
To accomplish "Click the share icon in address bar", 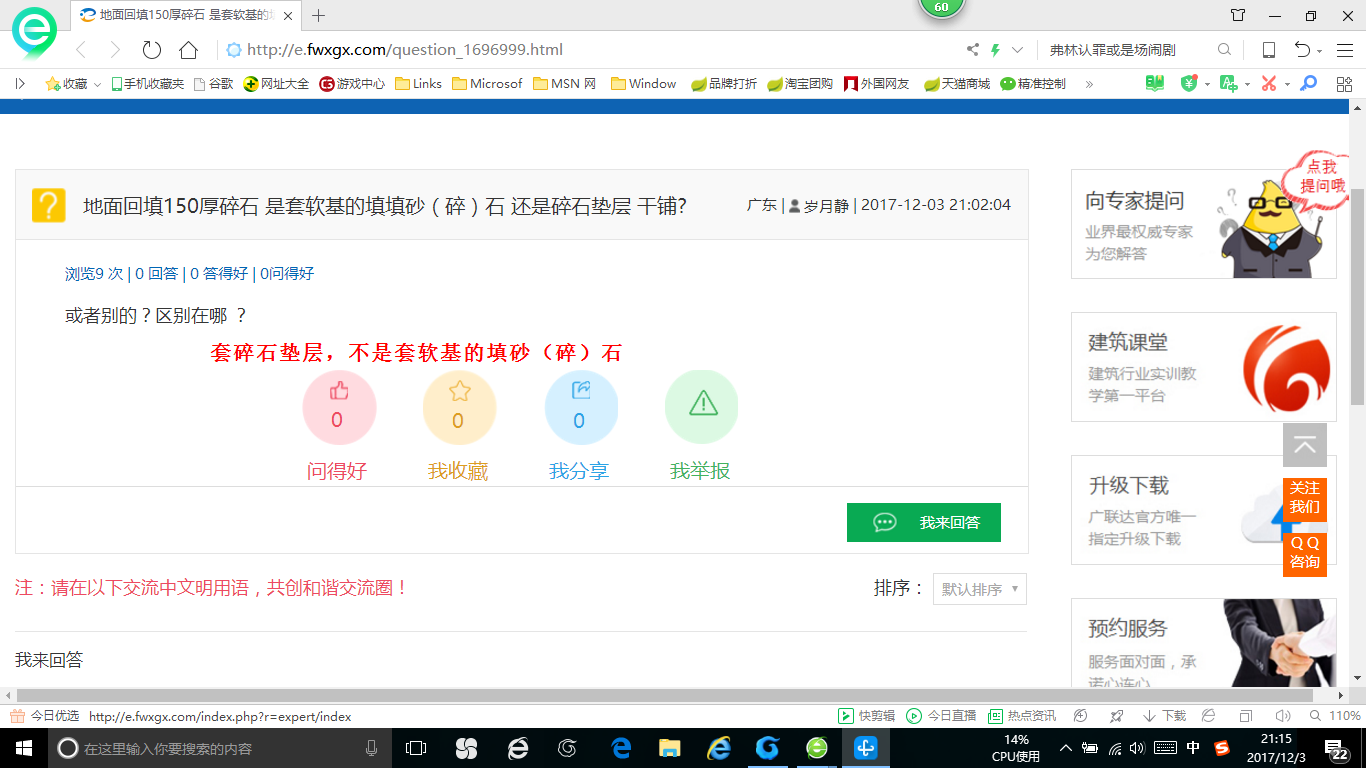I will click(973, 50).
